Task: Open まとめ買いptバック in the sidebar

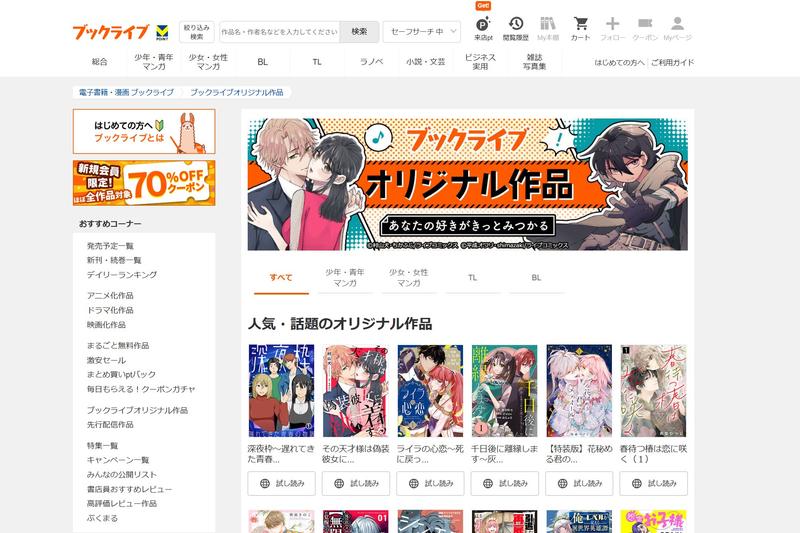Action: click(x=121, y=374)
